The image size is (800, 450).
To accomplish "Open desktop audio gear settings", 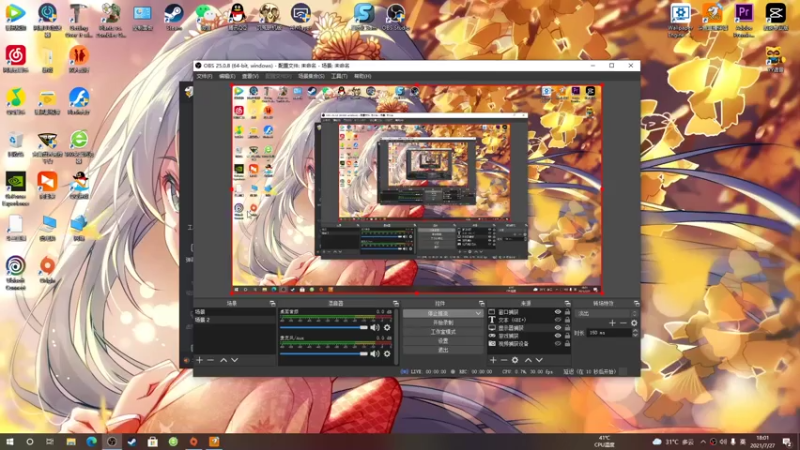I will pyautogui.click(x=387, y=328).
